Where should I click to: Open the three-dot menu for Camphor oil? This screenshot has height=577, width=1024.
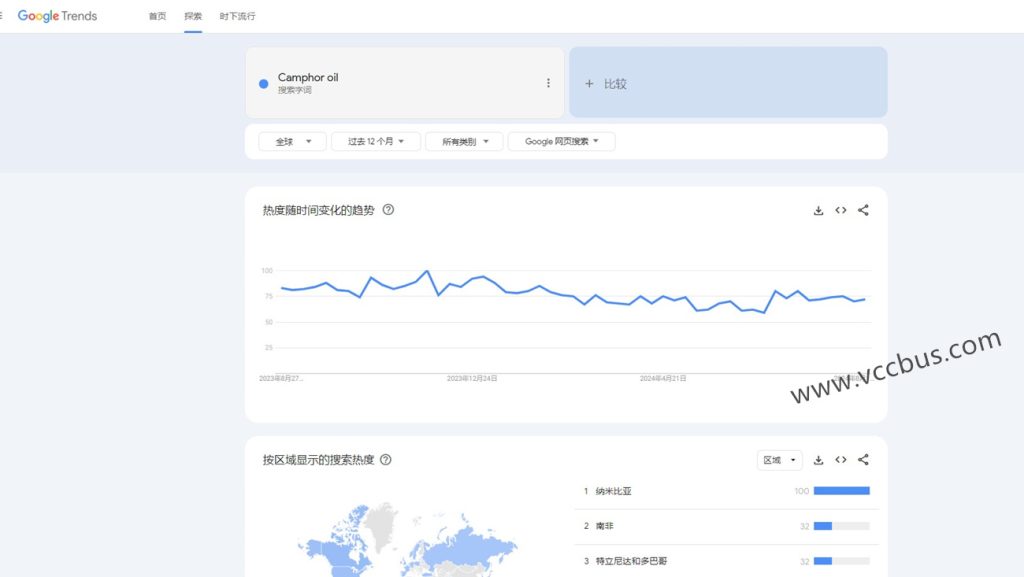pyautogui.click(x=548, y=83)
